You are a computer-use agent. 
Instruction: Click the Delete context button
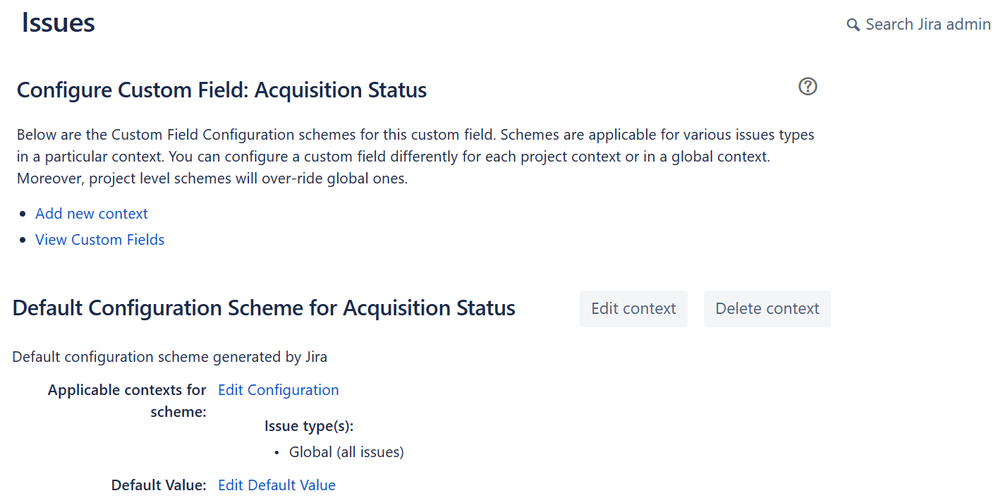pos(767,309)
